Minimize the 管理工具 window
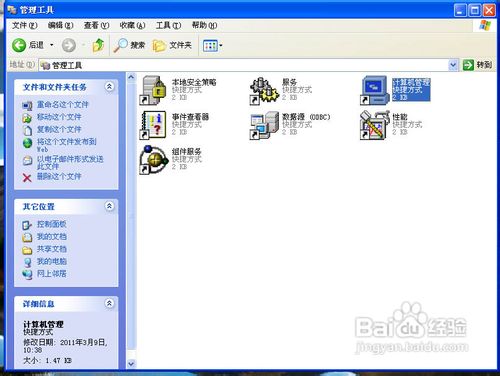 pos(460,10)
